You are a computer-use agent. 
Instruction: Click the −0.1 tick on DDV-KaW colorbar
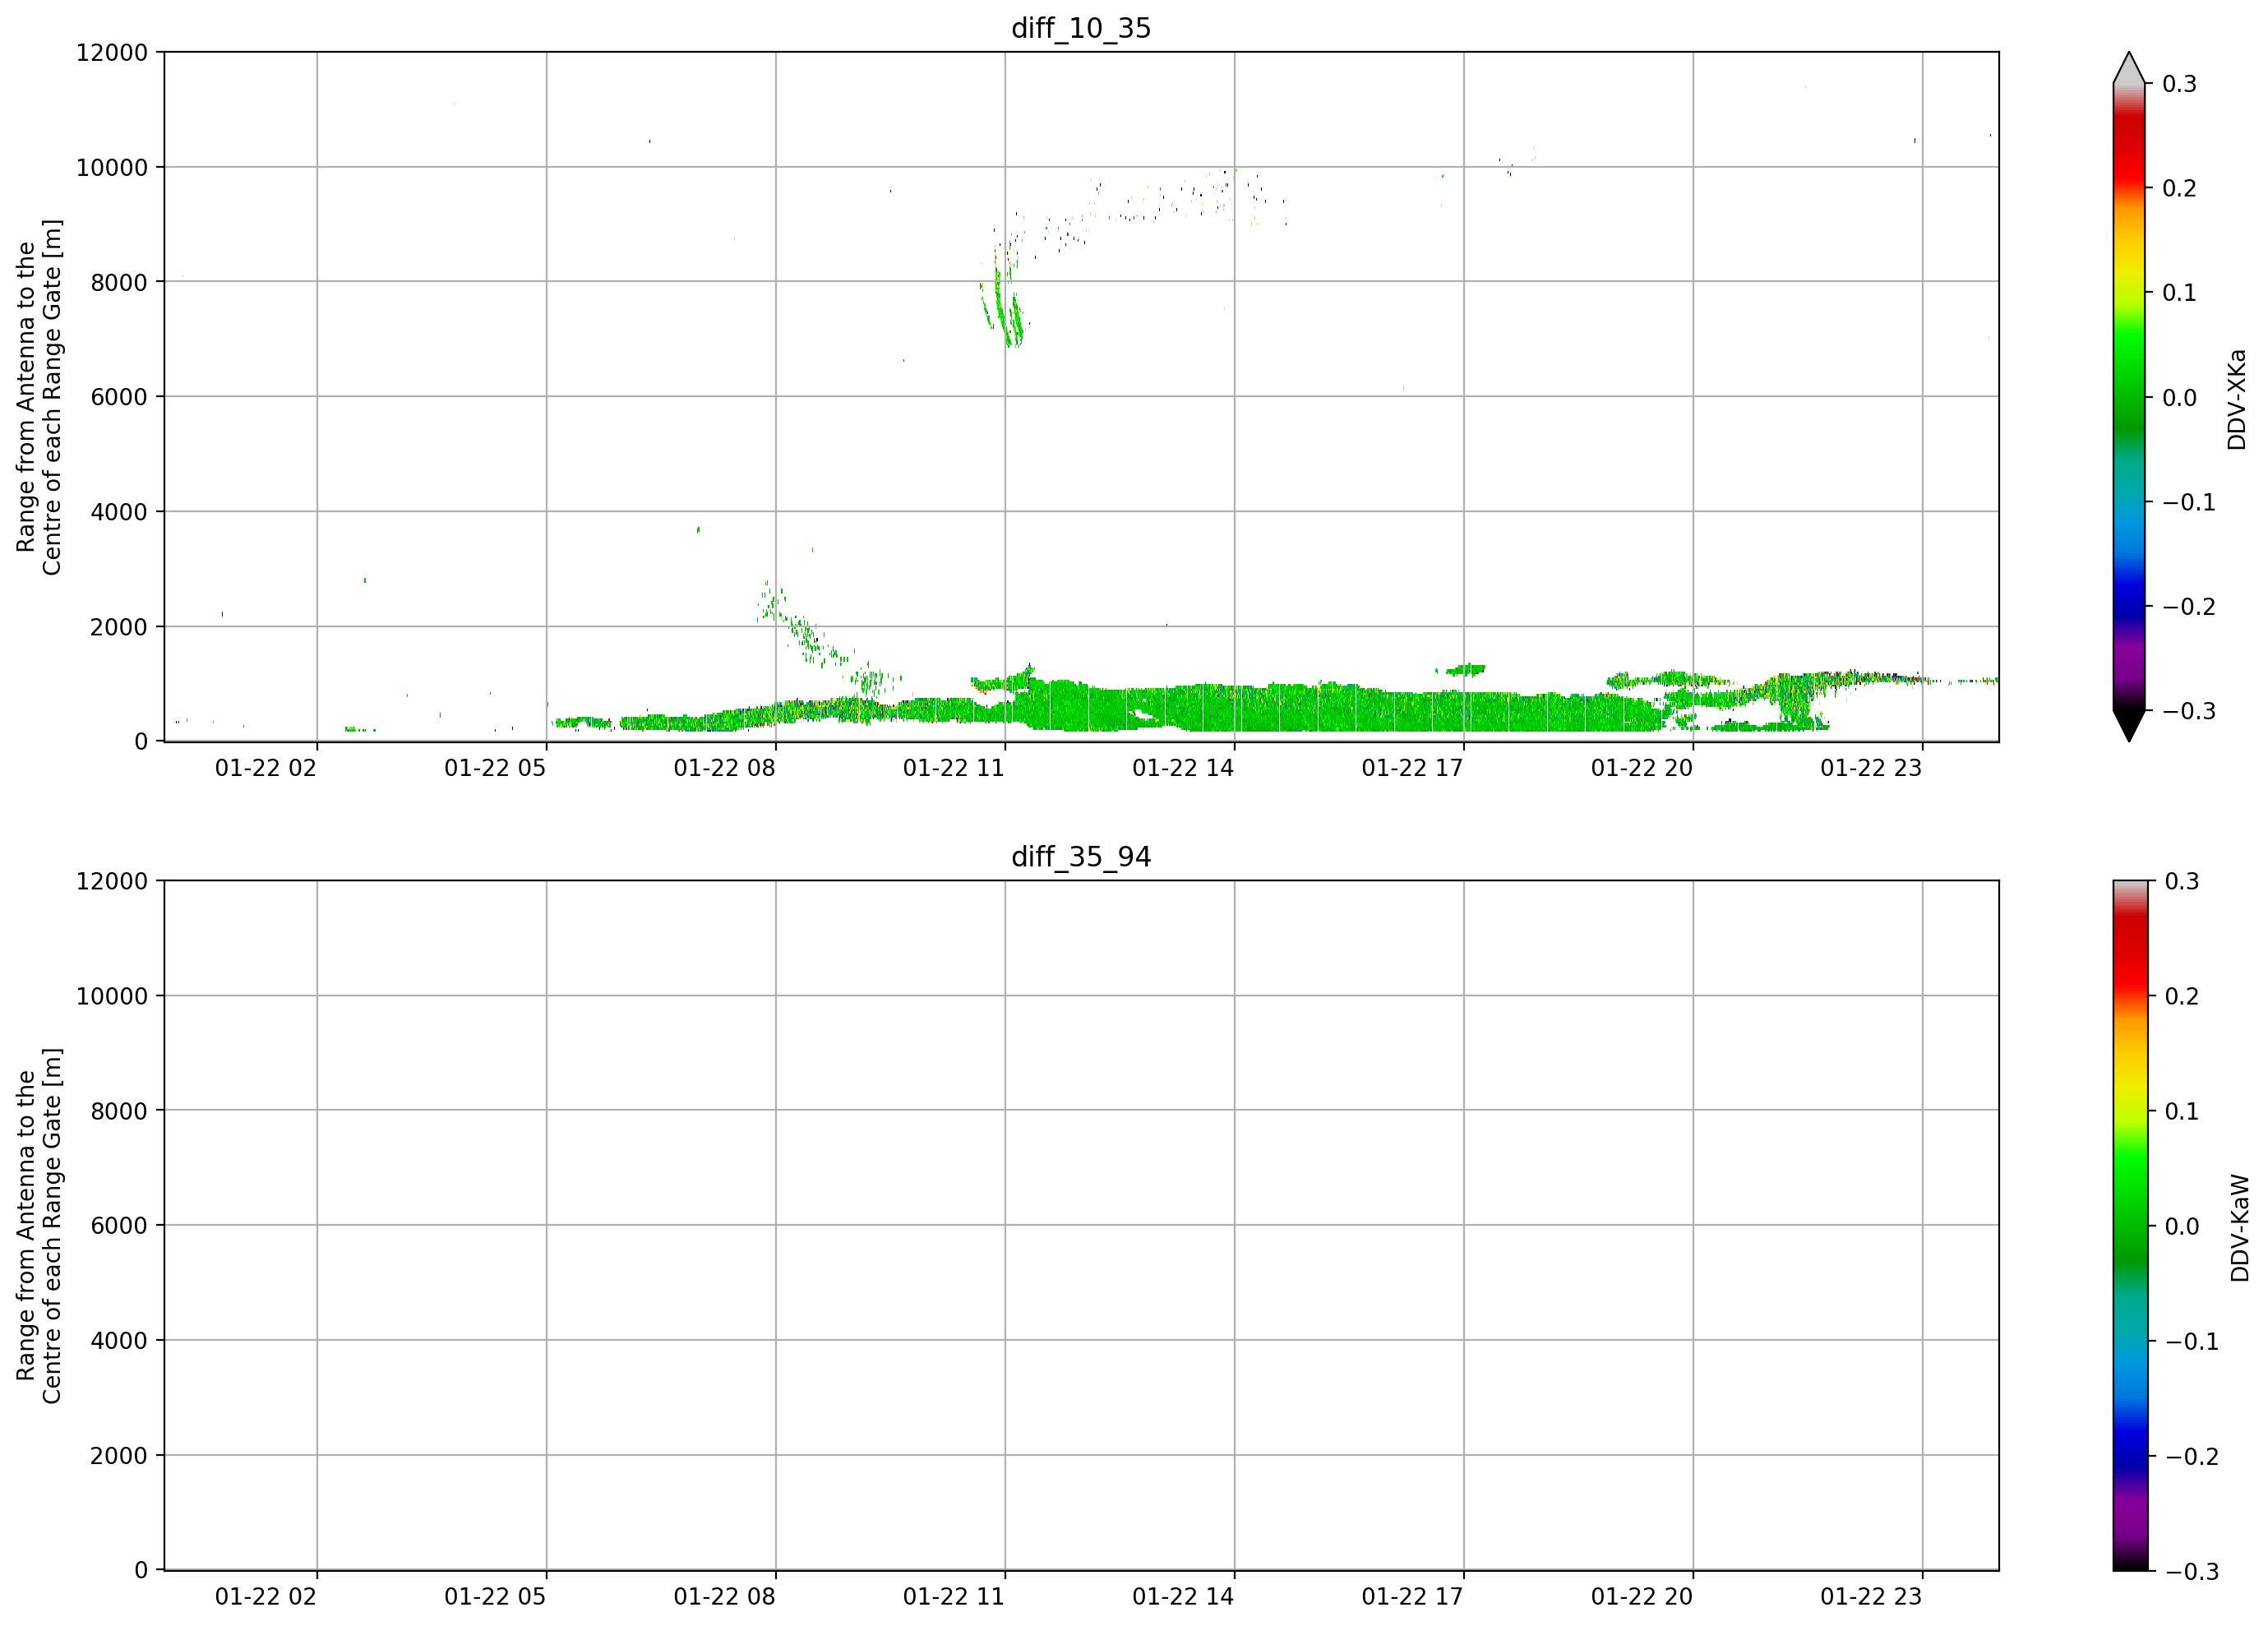click(x=2192, y=1341)
